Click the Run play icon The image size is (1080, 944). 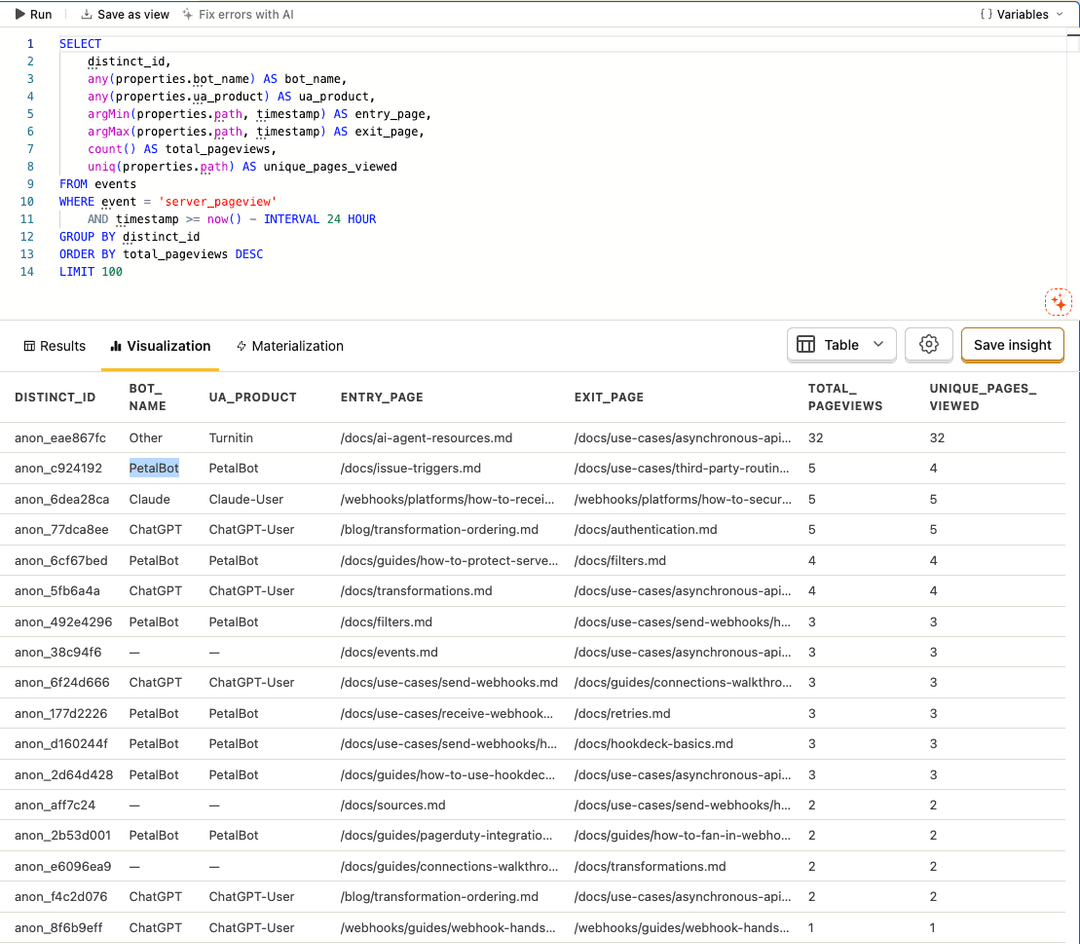point(20,14)
